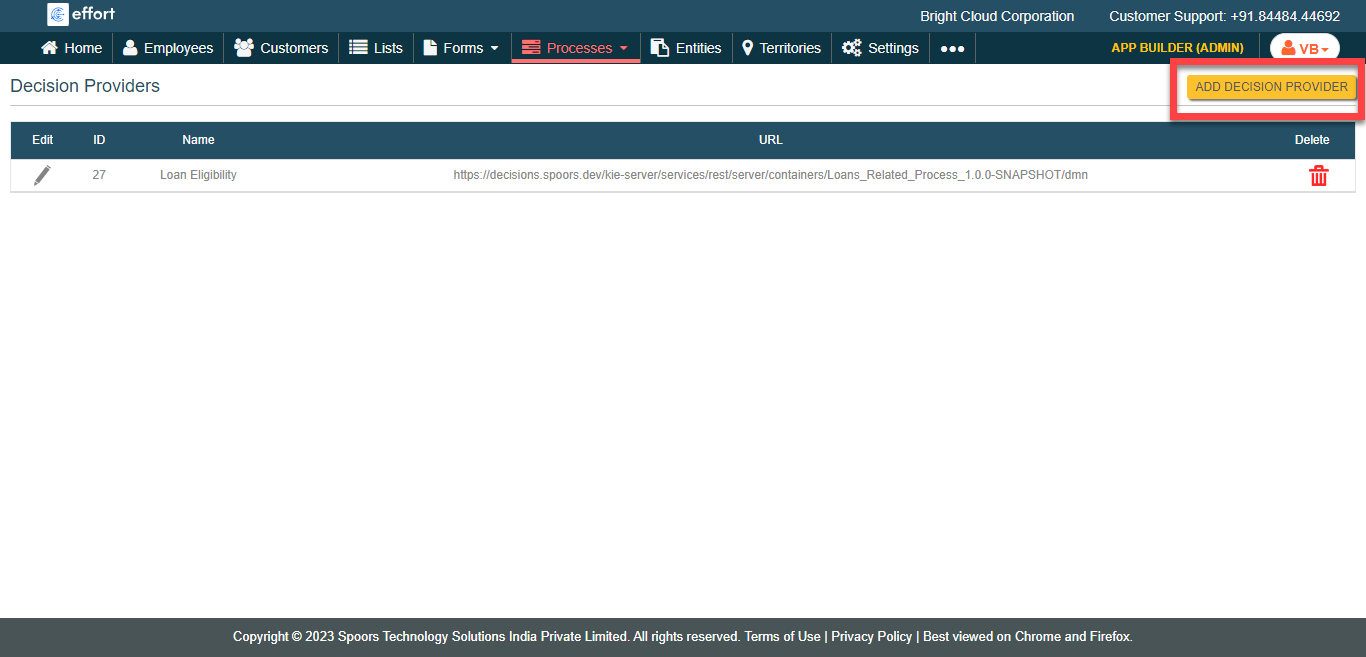
Task: Open the Customers menu item
Action: pyautogui.click(x=281, y=48)
